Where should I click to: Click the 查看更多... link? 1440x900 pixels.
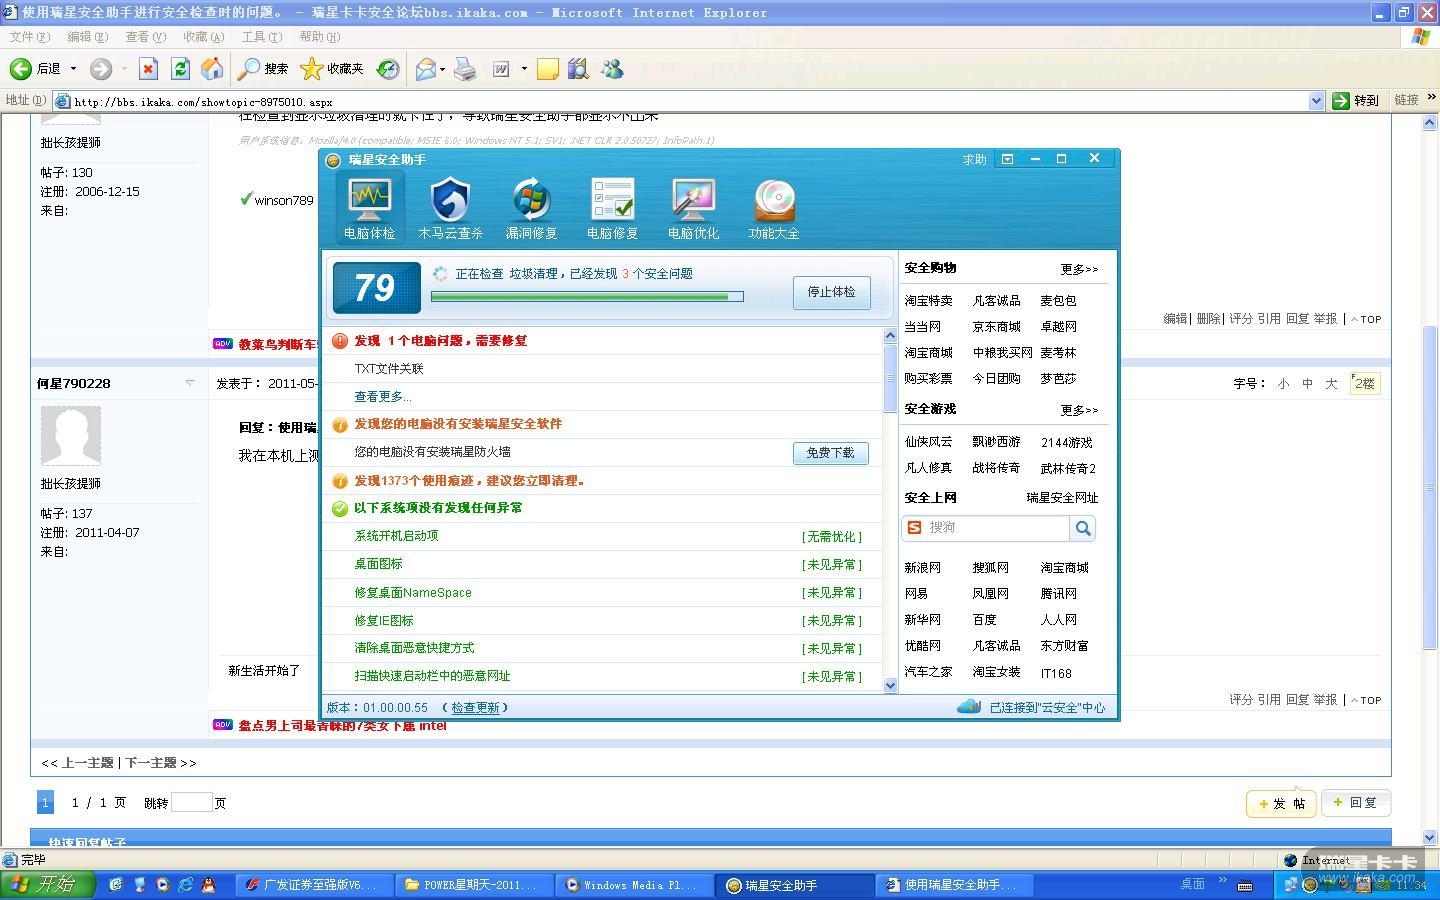[x=383, y=396]
